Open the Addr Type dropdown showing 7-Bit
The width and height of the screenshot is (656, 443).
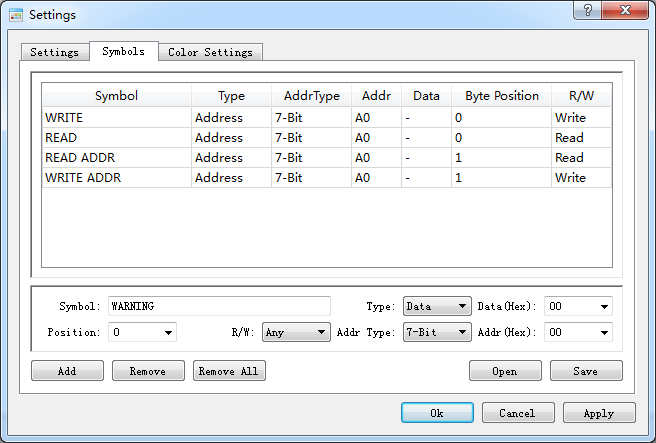437,332
